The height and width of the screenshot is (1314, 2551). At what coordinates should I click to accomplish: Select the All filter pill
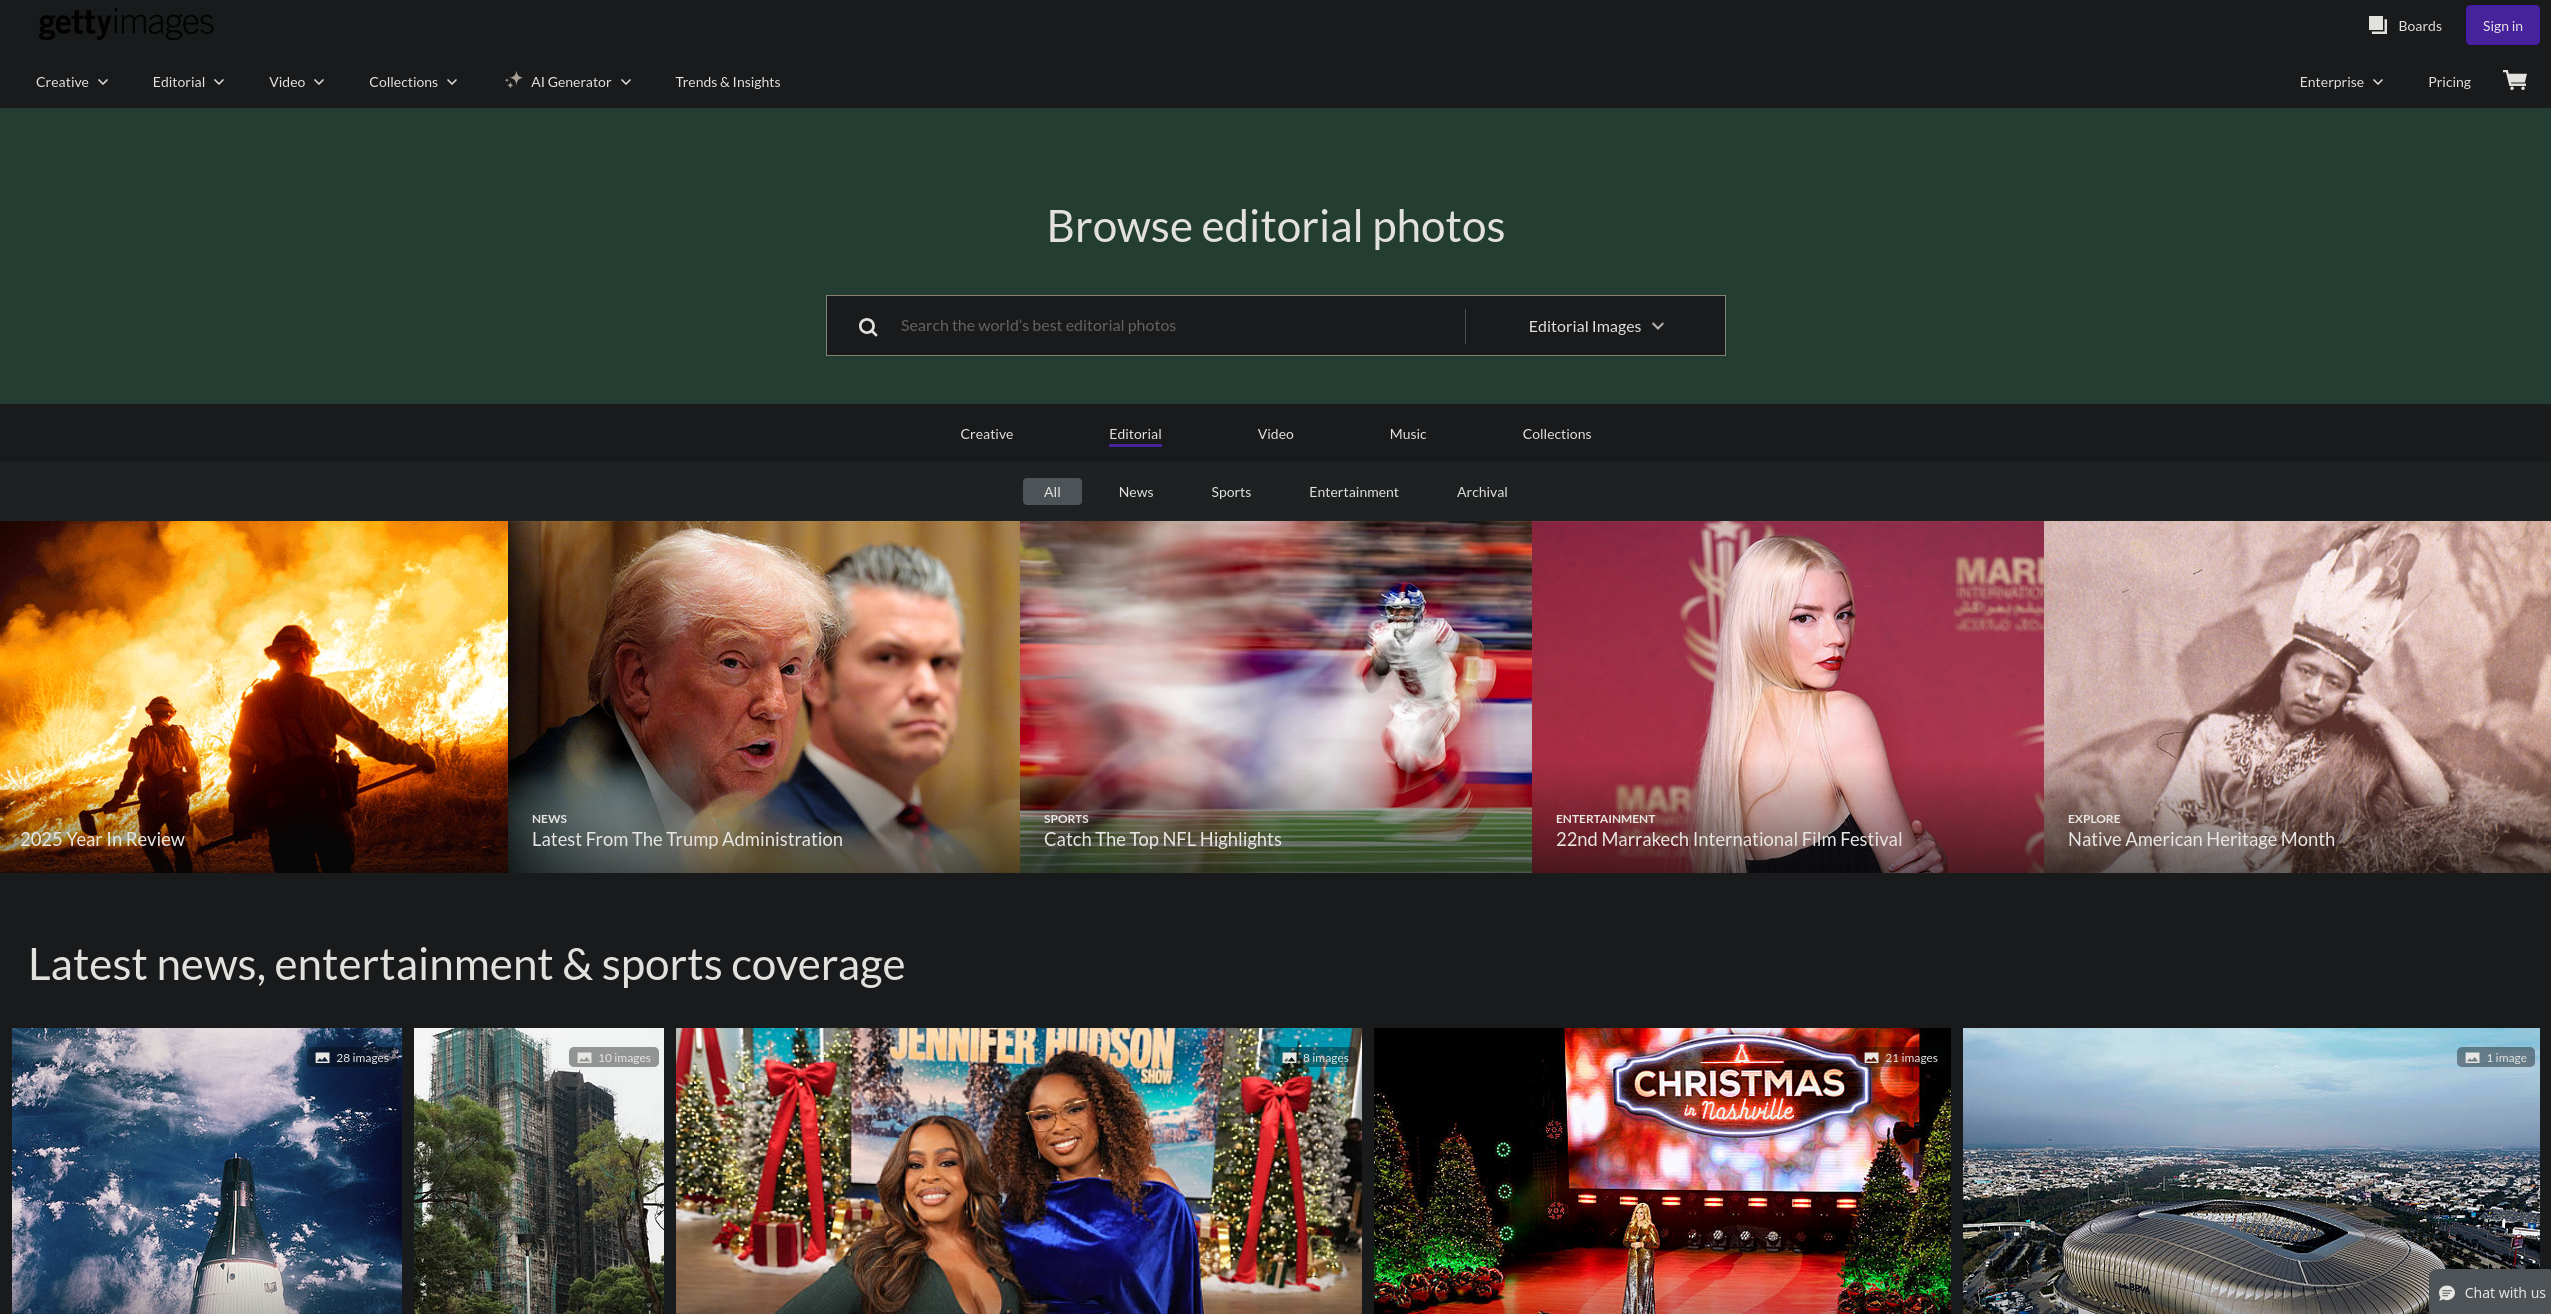pos(1051,492)
